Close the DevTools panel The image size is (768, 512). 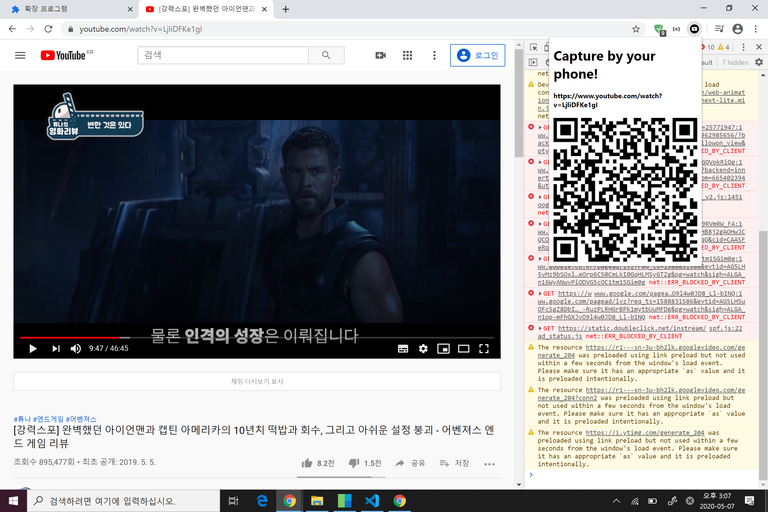click(x=759, y=47)
